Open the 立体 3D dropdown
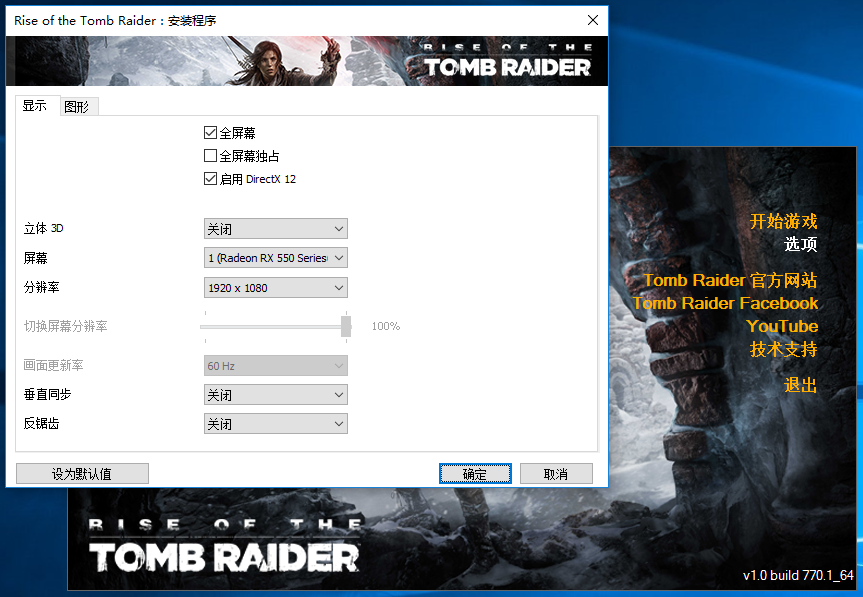 pos(276,229)
